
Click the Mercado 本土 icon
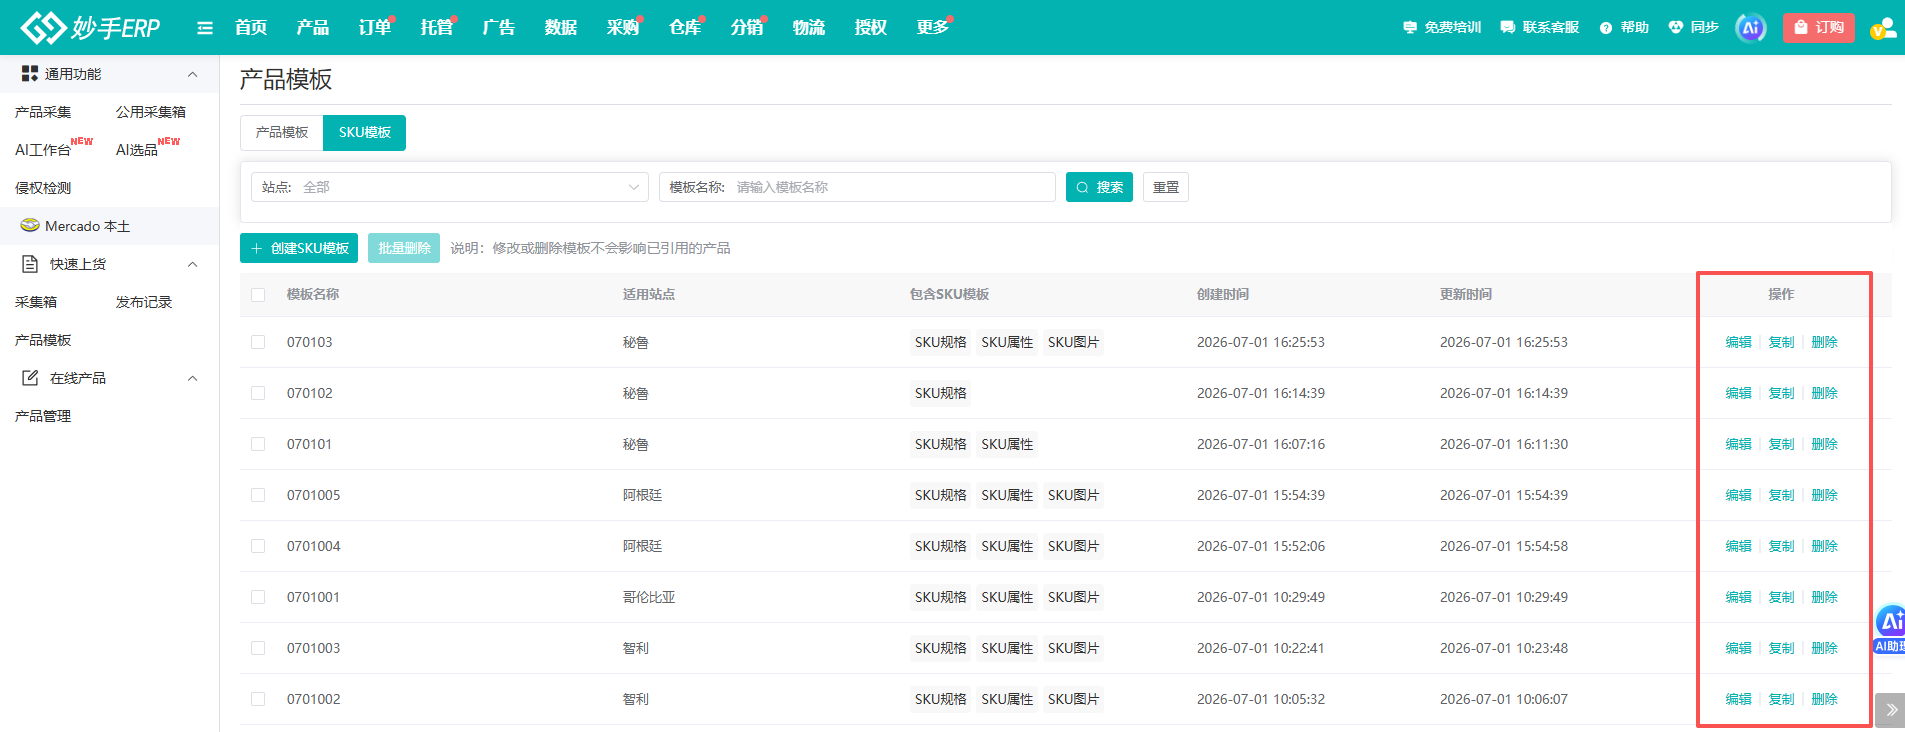click(x=30, y=225)
